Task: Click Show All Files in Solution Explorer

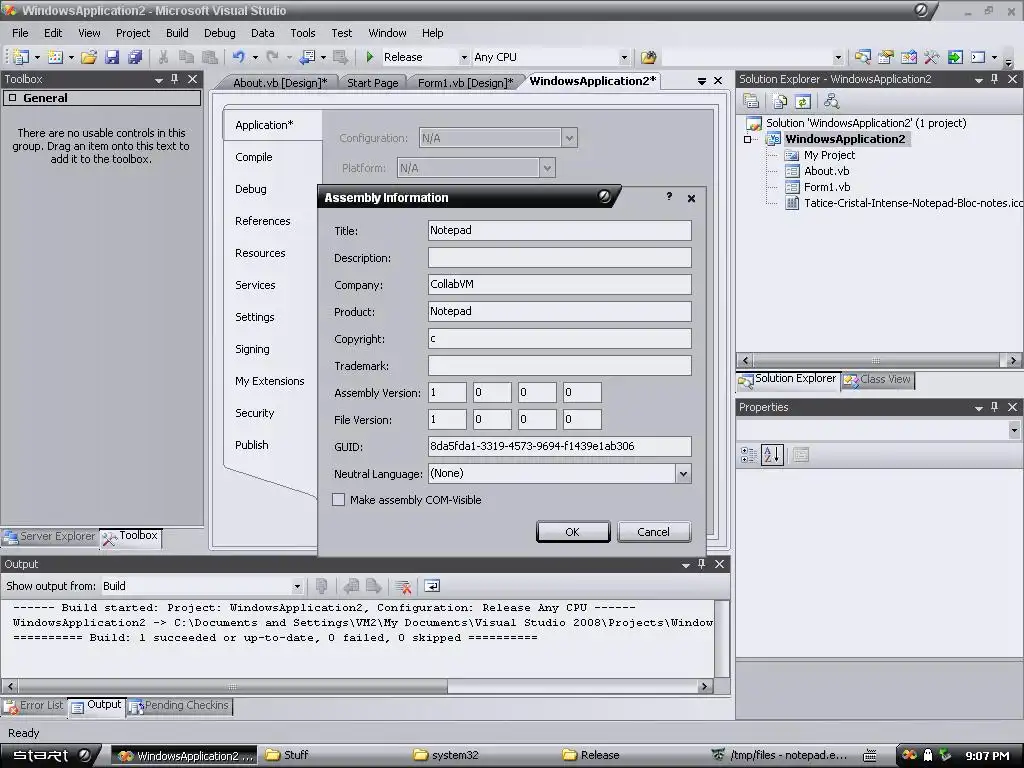Action: point(780,101)
